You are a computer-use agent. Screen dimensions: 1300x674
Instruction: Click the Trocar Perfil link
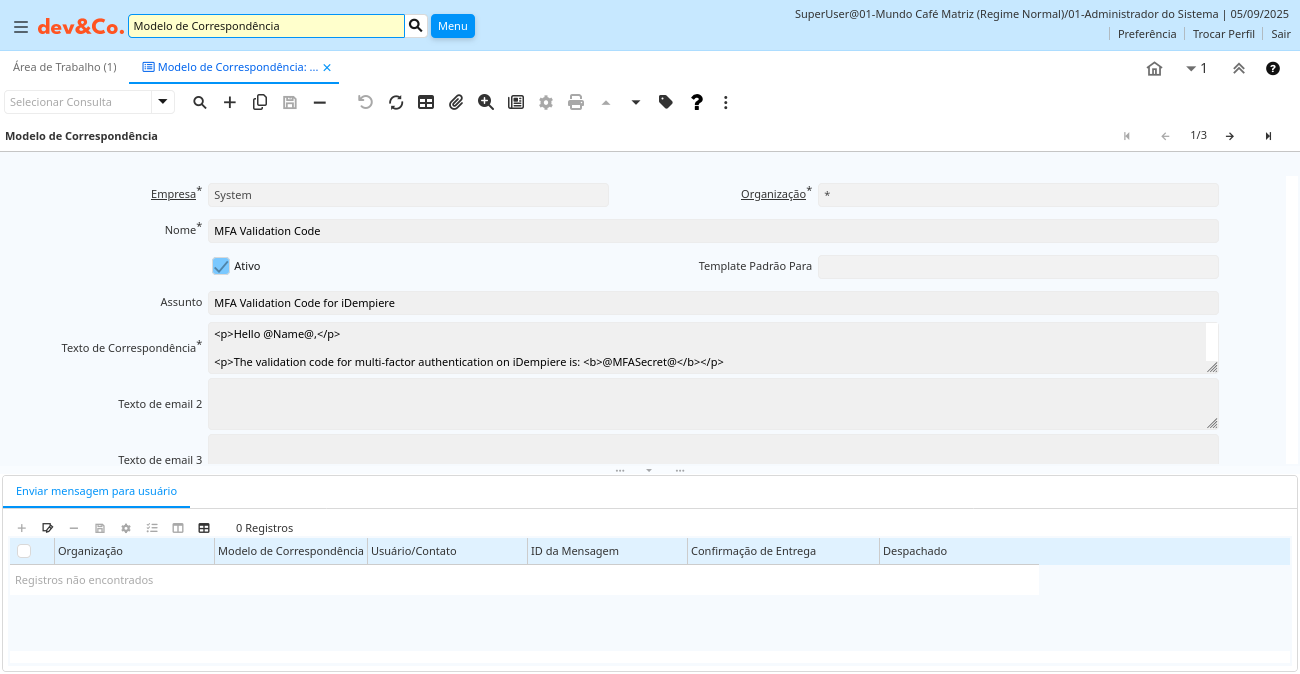point(1223,34)
